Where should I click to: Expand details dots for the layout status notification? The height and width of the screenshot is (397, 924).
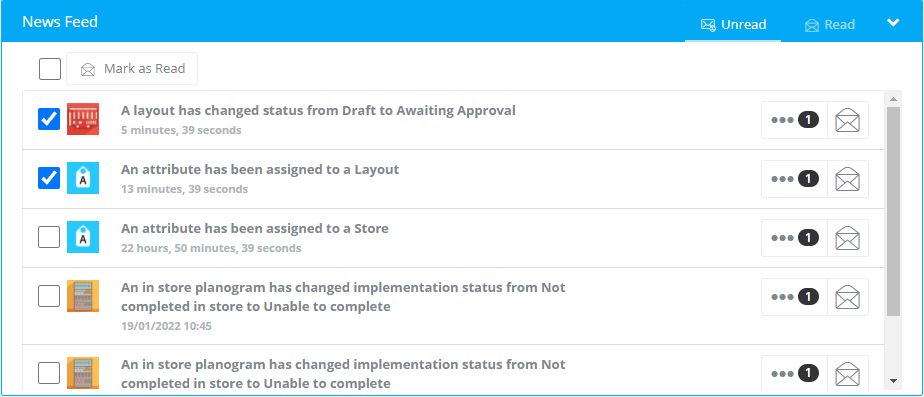[794, 120]
